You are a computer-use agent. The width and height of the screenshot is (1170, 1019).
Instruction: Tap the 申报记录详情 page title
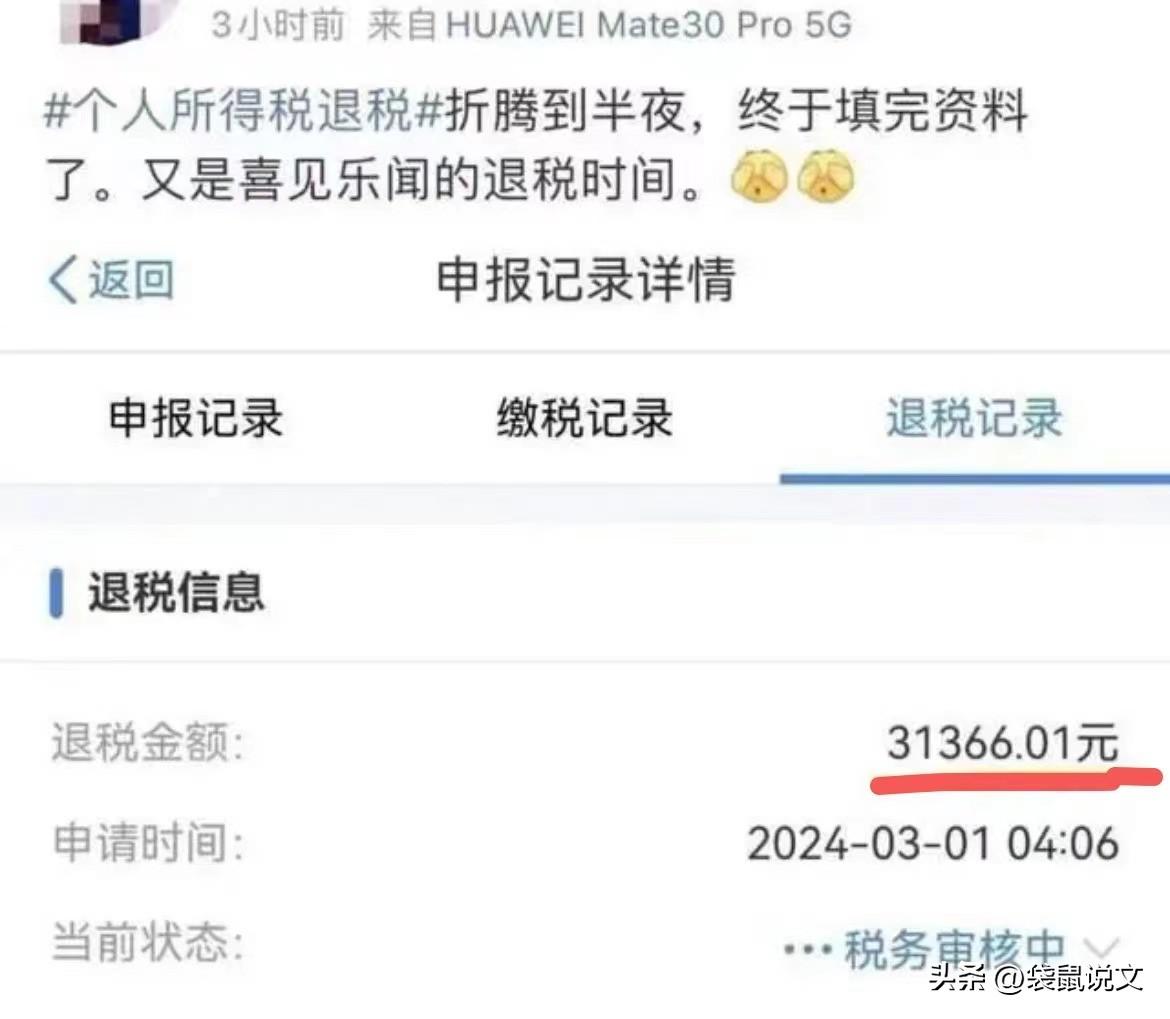pos(586,280)
